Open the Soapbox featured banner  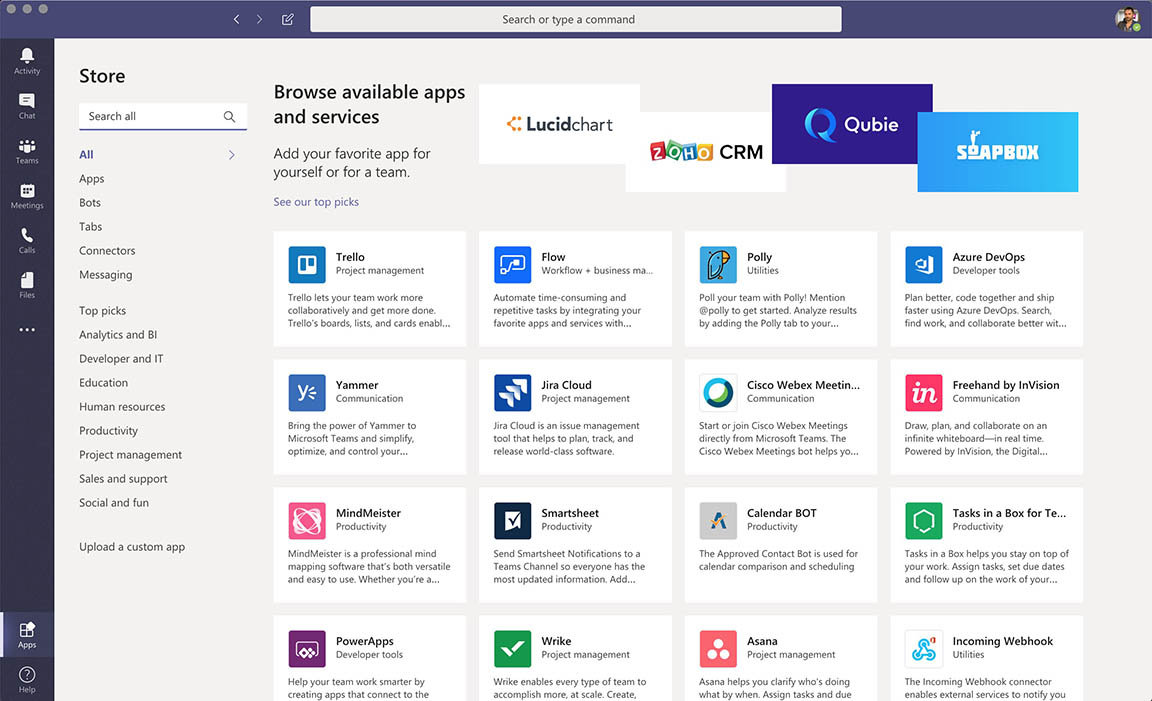click(998, 151)
